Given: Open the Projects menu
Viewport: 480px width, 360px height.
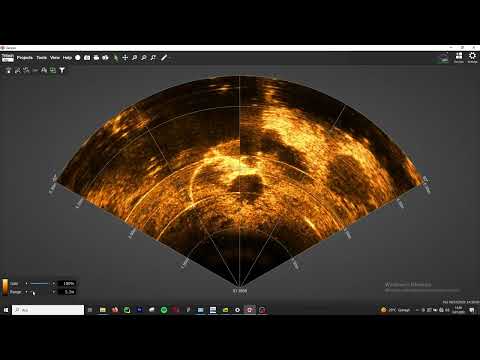Looking at the screenshot, I should coord(25,58).
